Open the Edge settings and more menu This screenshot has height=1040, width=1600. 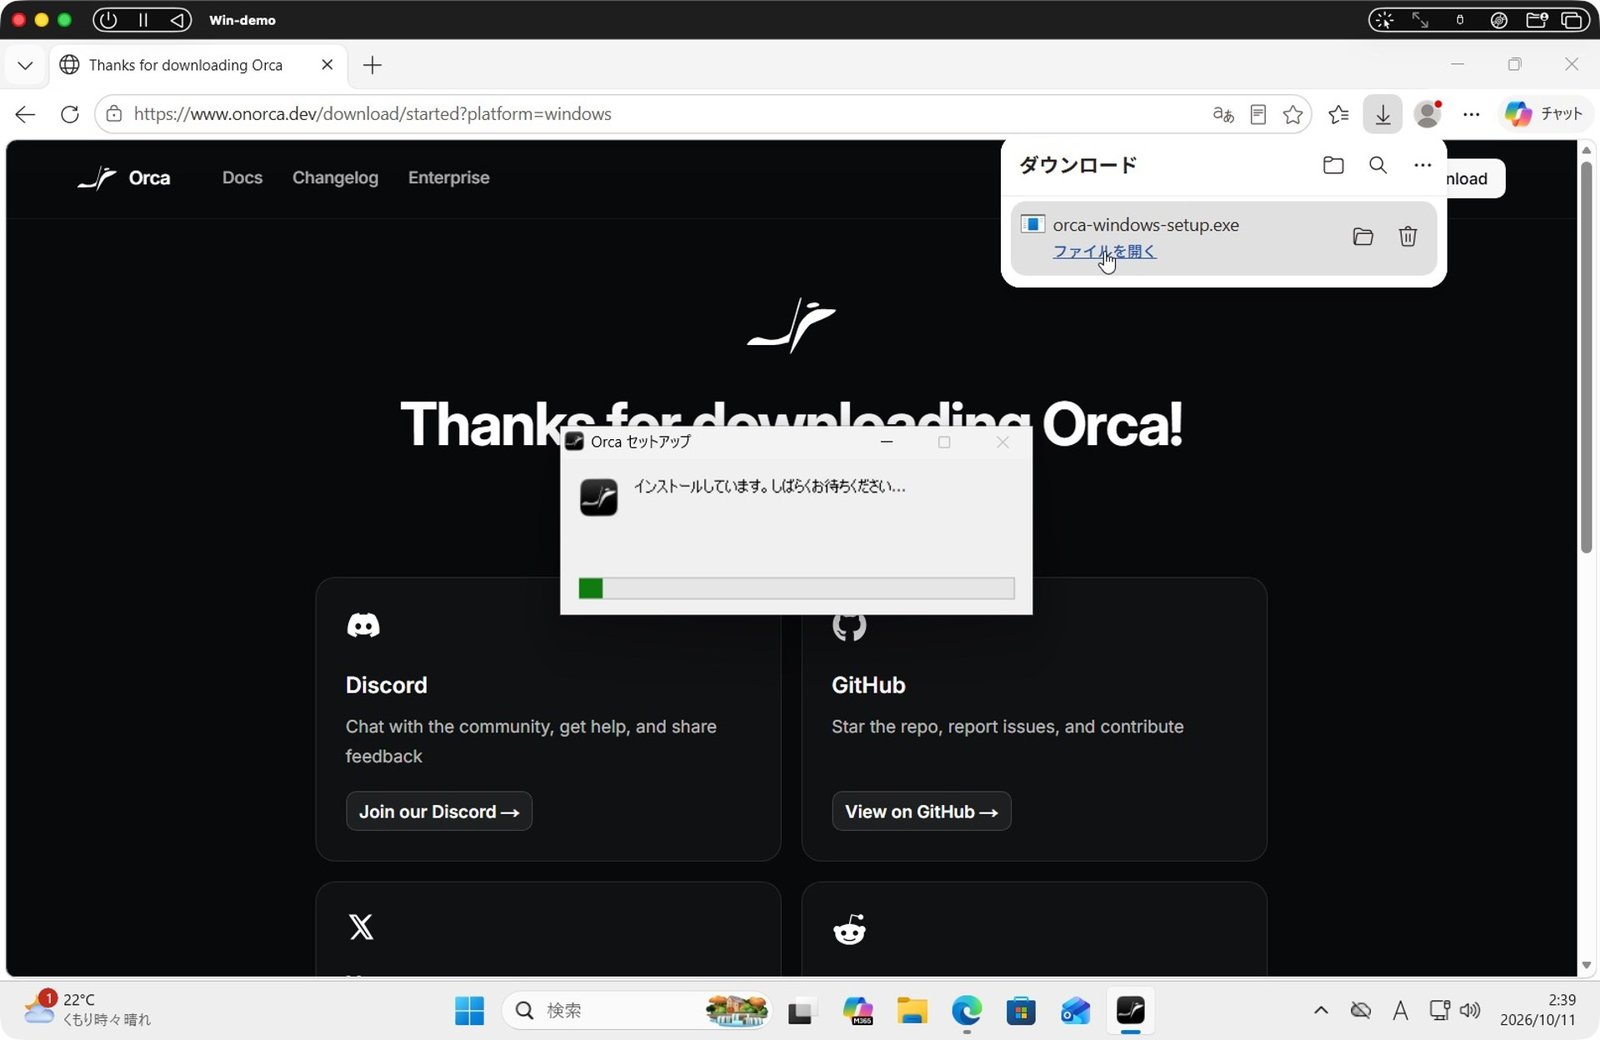click(1471, 114)
